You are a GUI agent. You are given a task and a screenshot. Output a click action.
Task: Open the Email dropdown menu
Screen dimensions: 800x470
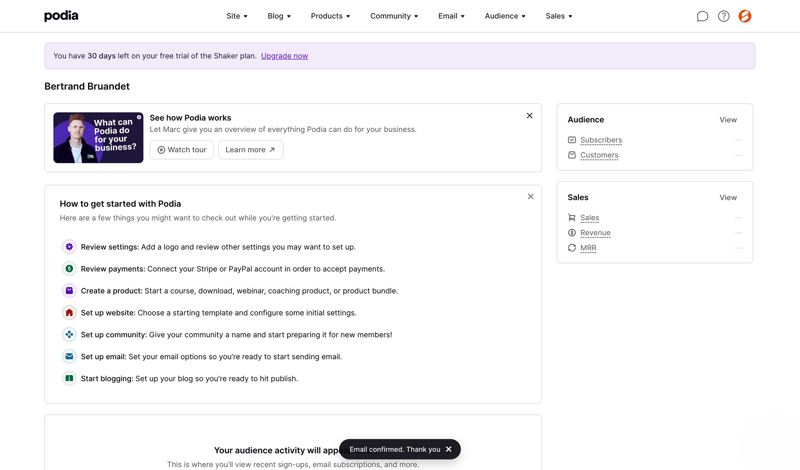coord(451,16)
